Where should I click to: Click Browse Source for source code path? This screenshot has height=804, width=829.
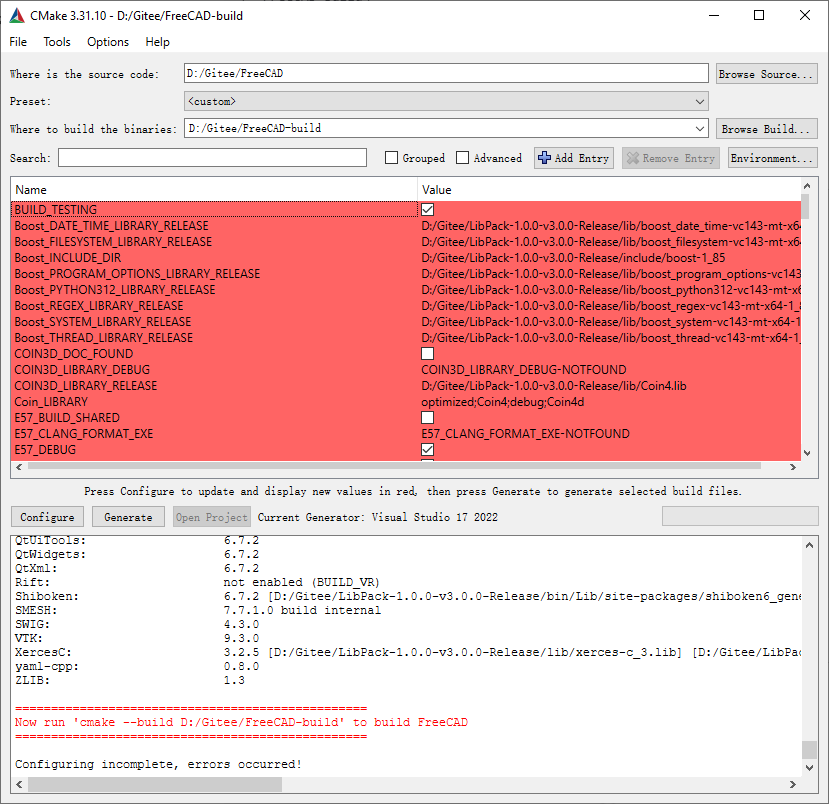pyautogui.click(x=766, y=73)
